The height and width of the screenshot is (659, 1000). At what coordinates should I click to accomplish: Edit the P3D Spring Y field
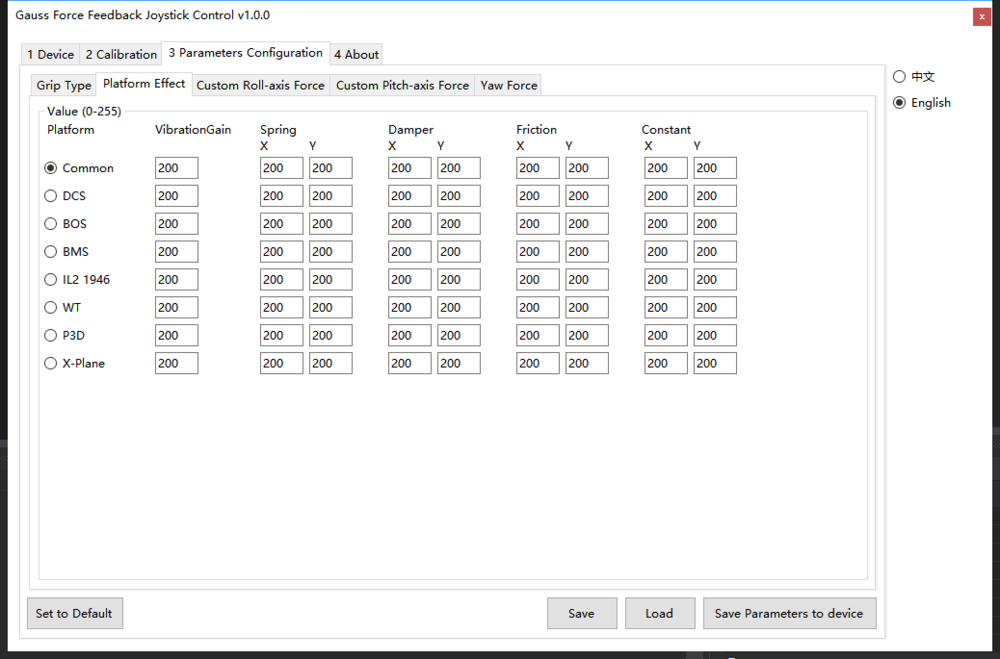[x=330, y=336]
